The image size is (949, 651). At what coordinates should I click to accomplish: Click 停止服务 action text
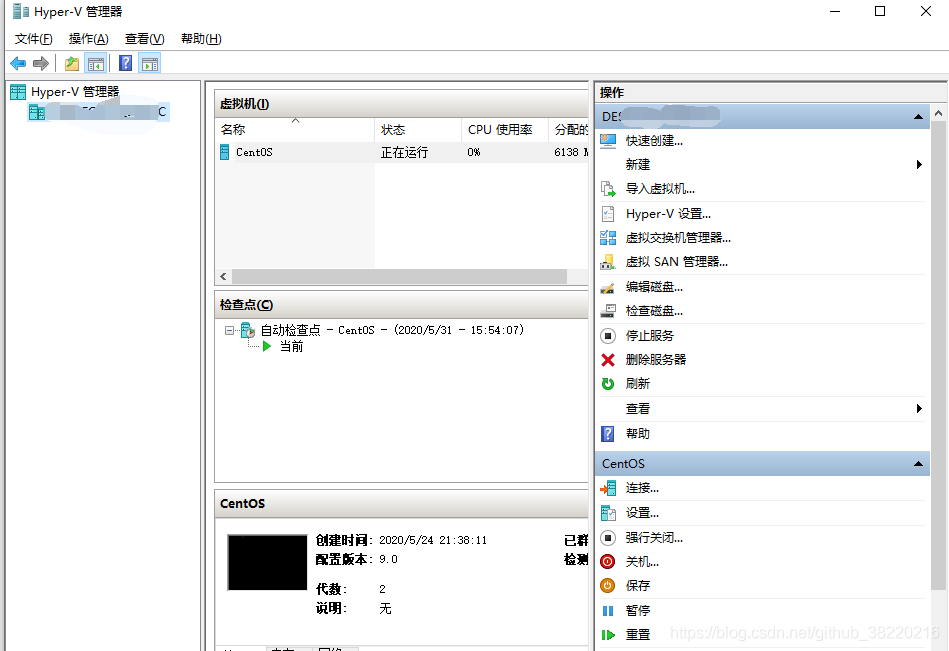(x=649, y=336)
